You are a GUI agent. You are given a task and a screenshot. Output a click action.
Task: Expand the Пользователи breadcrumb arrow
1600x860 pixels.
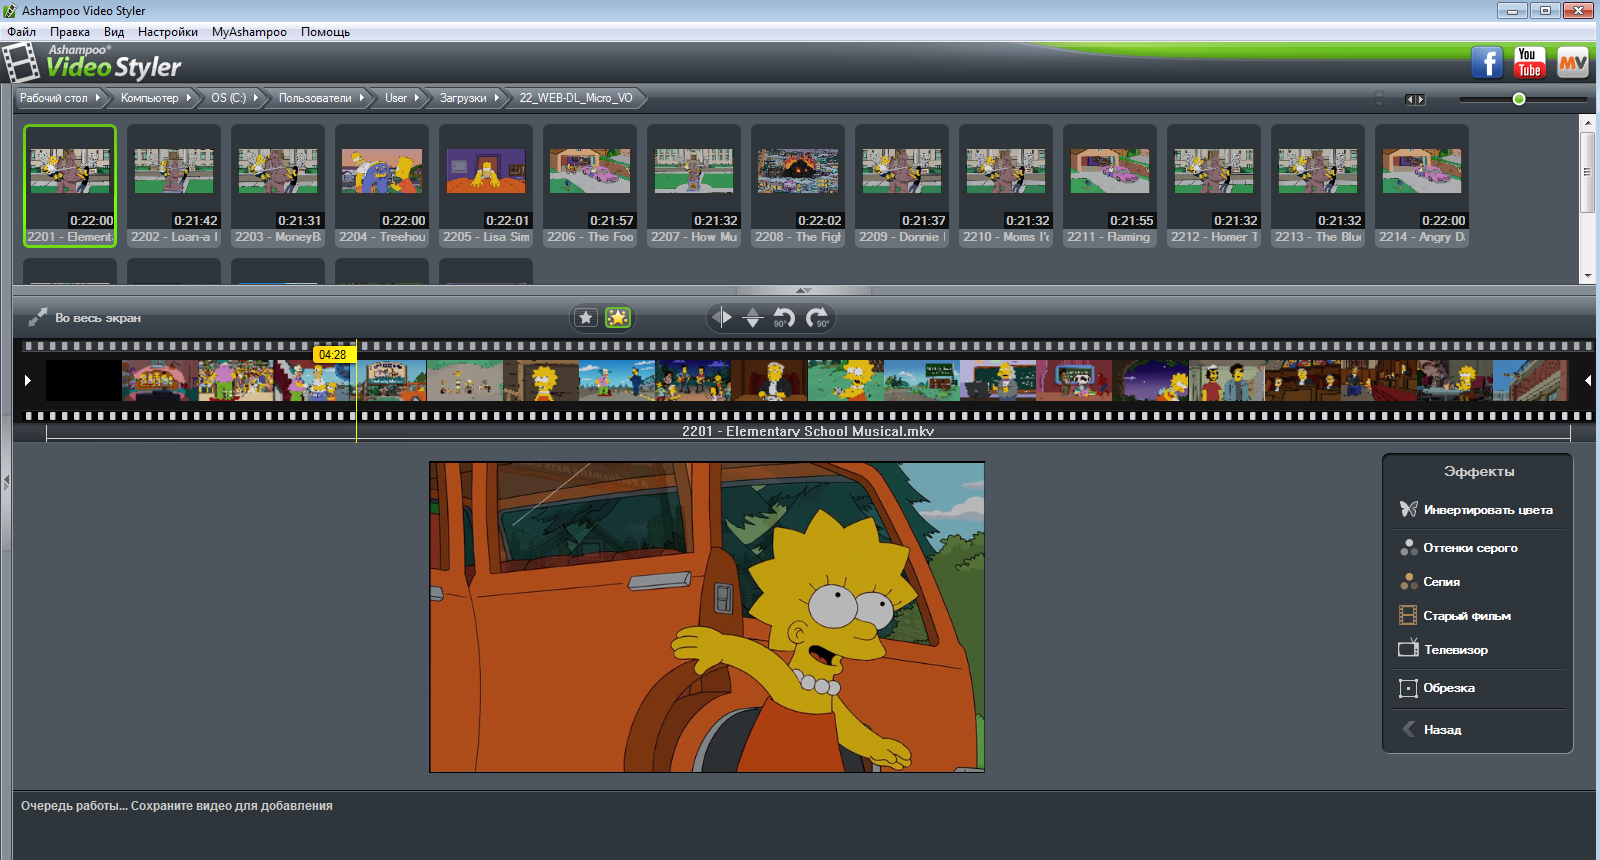point(362,98)
